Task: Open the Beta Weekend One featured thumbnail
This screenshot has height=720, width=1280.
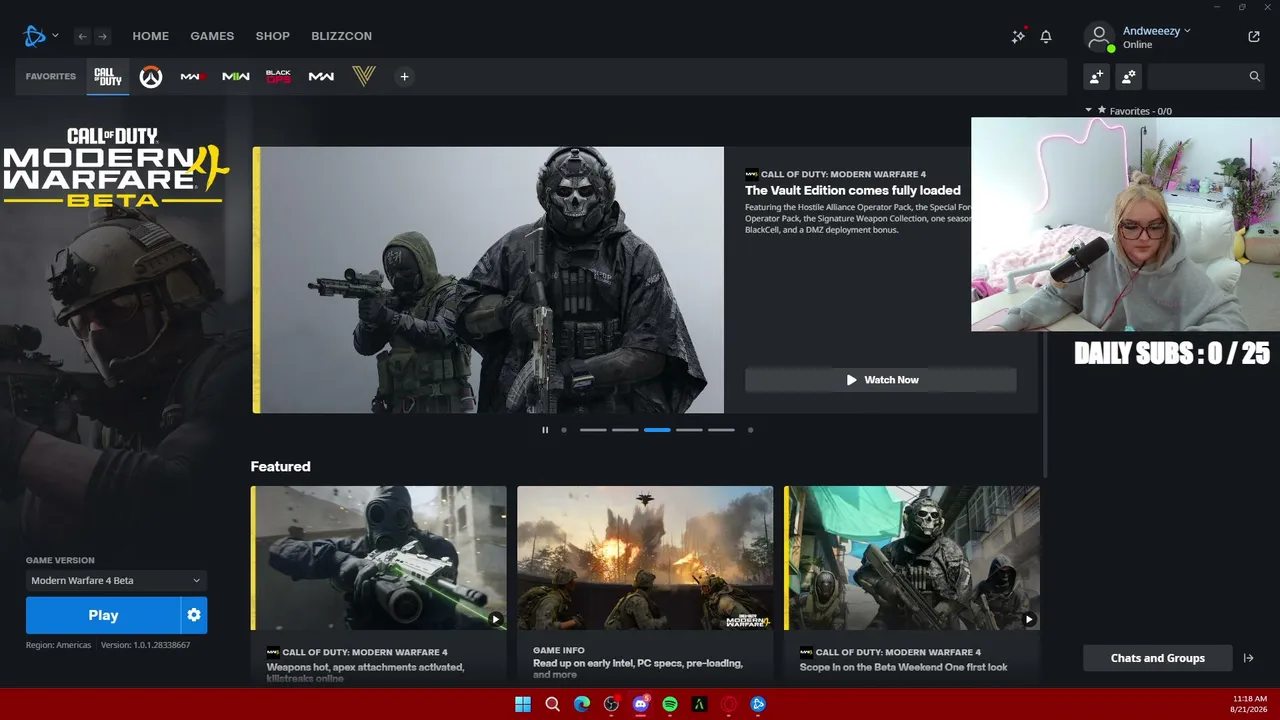Action: click(912, 558)
